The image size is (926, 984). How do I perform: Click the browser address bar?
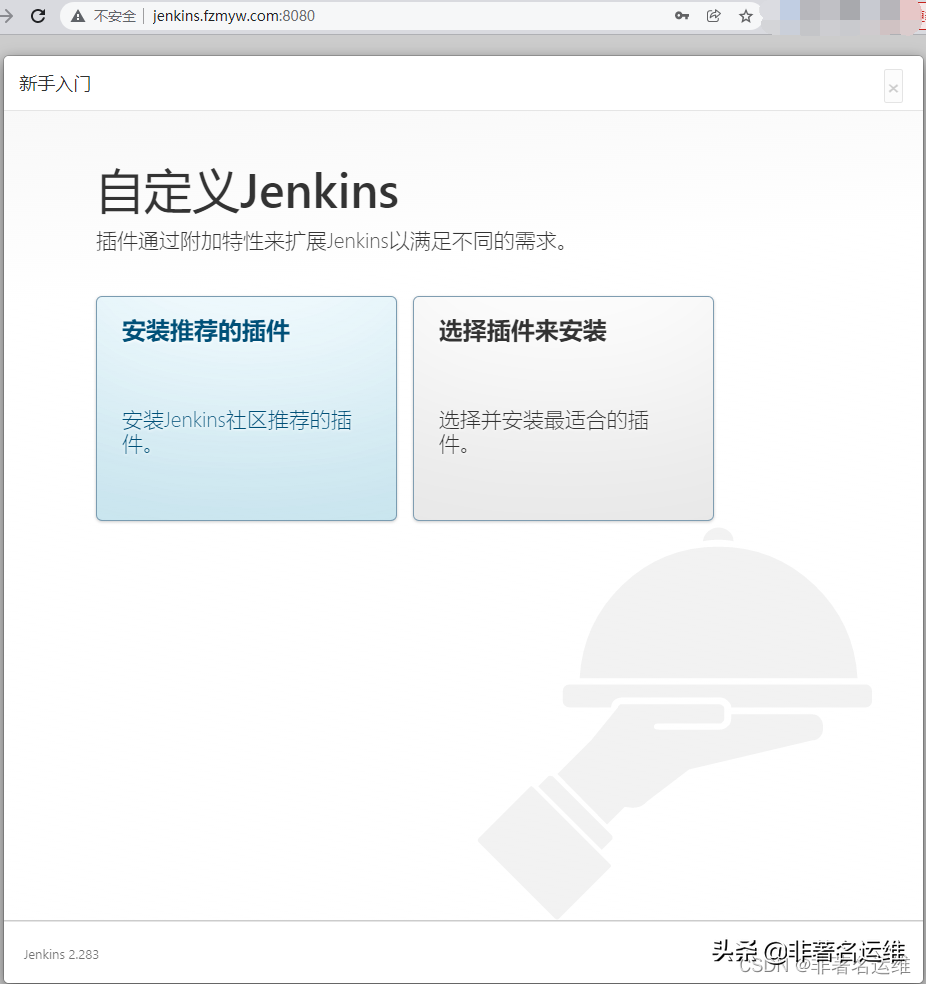[x=300, y=16]
